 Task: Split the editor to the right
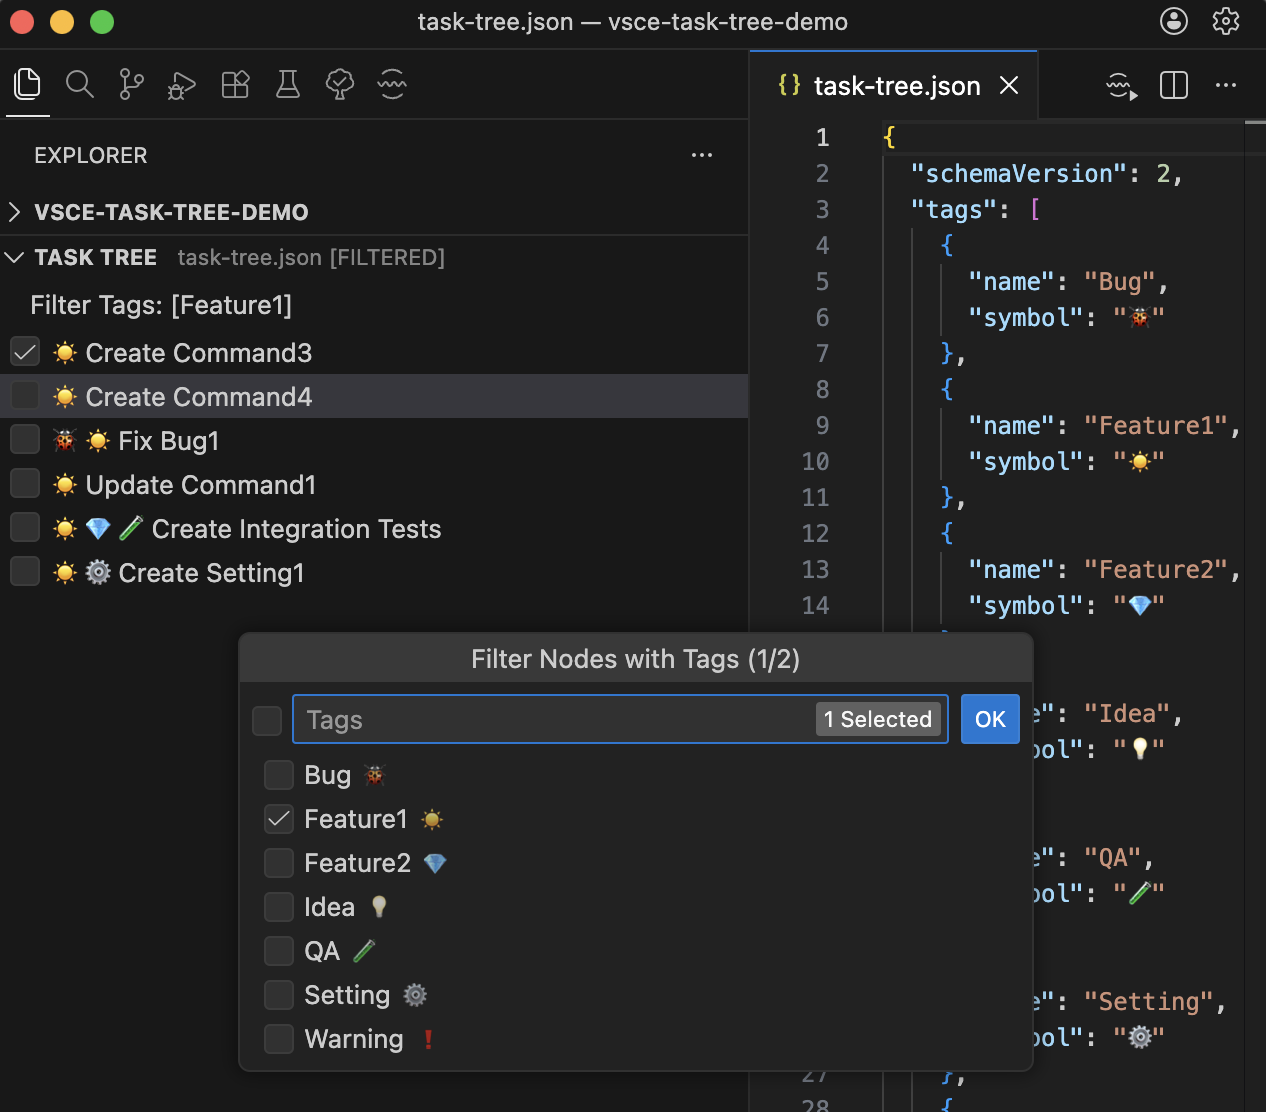point(1174,86)
